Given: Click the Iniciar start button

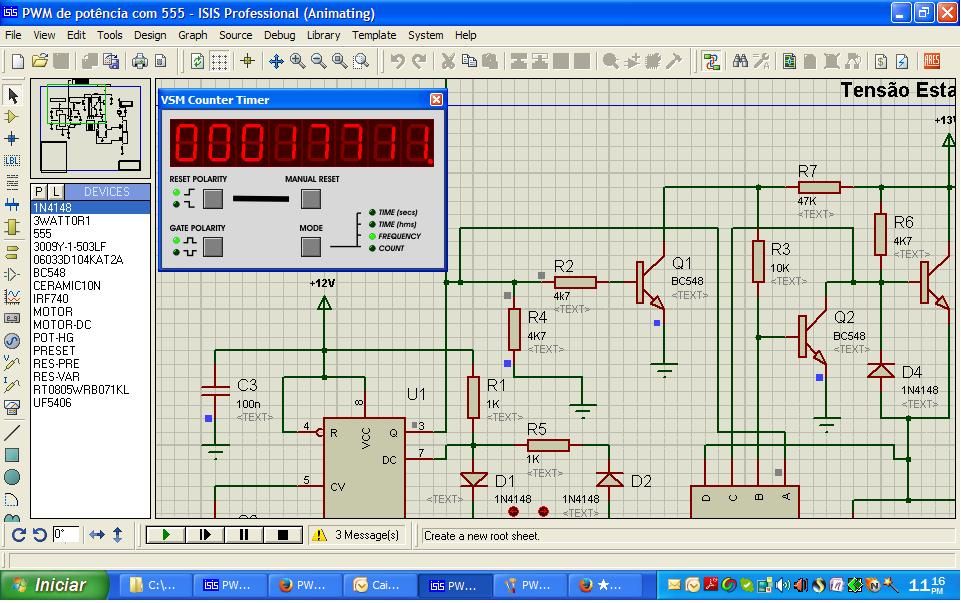Looking at the screenshot, I should 53,585.
